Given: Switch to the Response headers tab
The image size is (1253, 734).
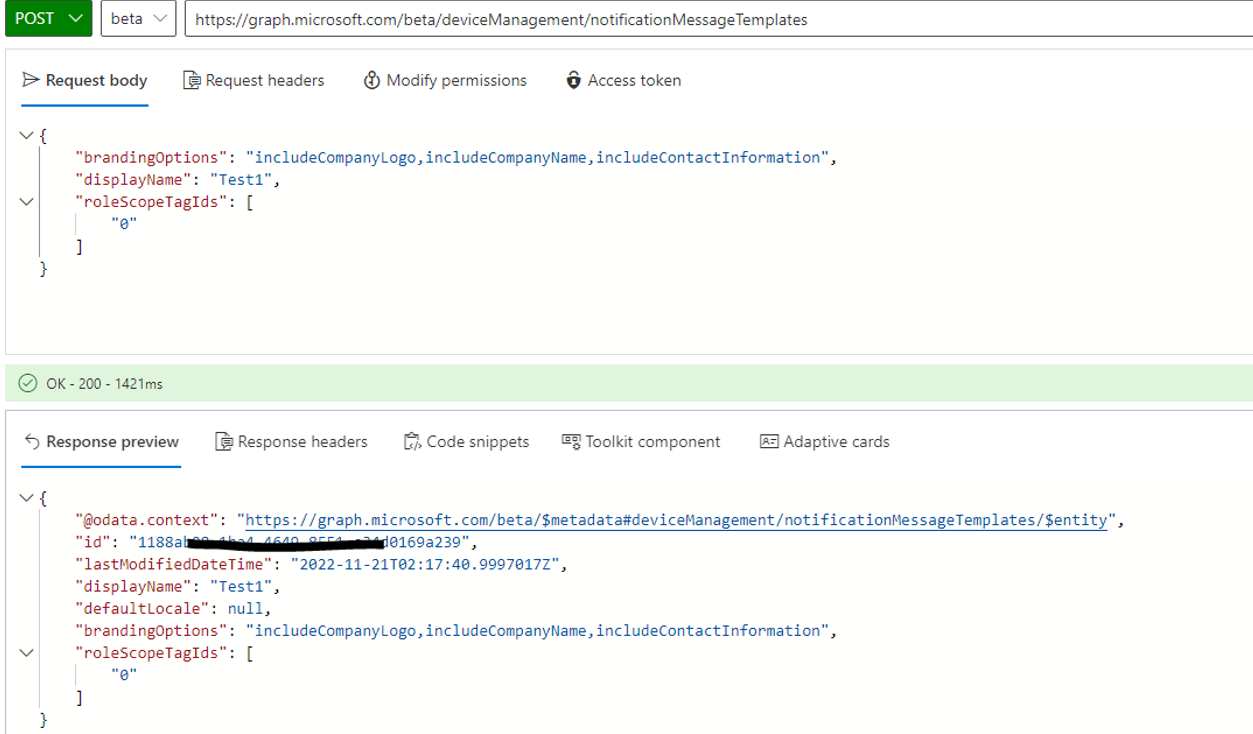Looking at the screenshot, I should point(291,441).
